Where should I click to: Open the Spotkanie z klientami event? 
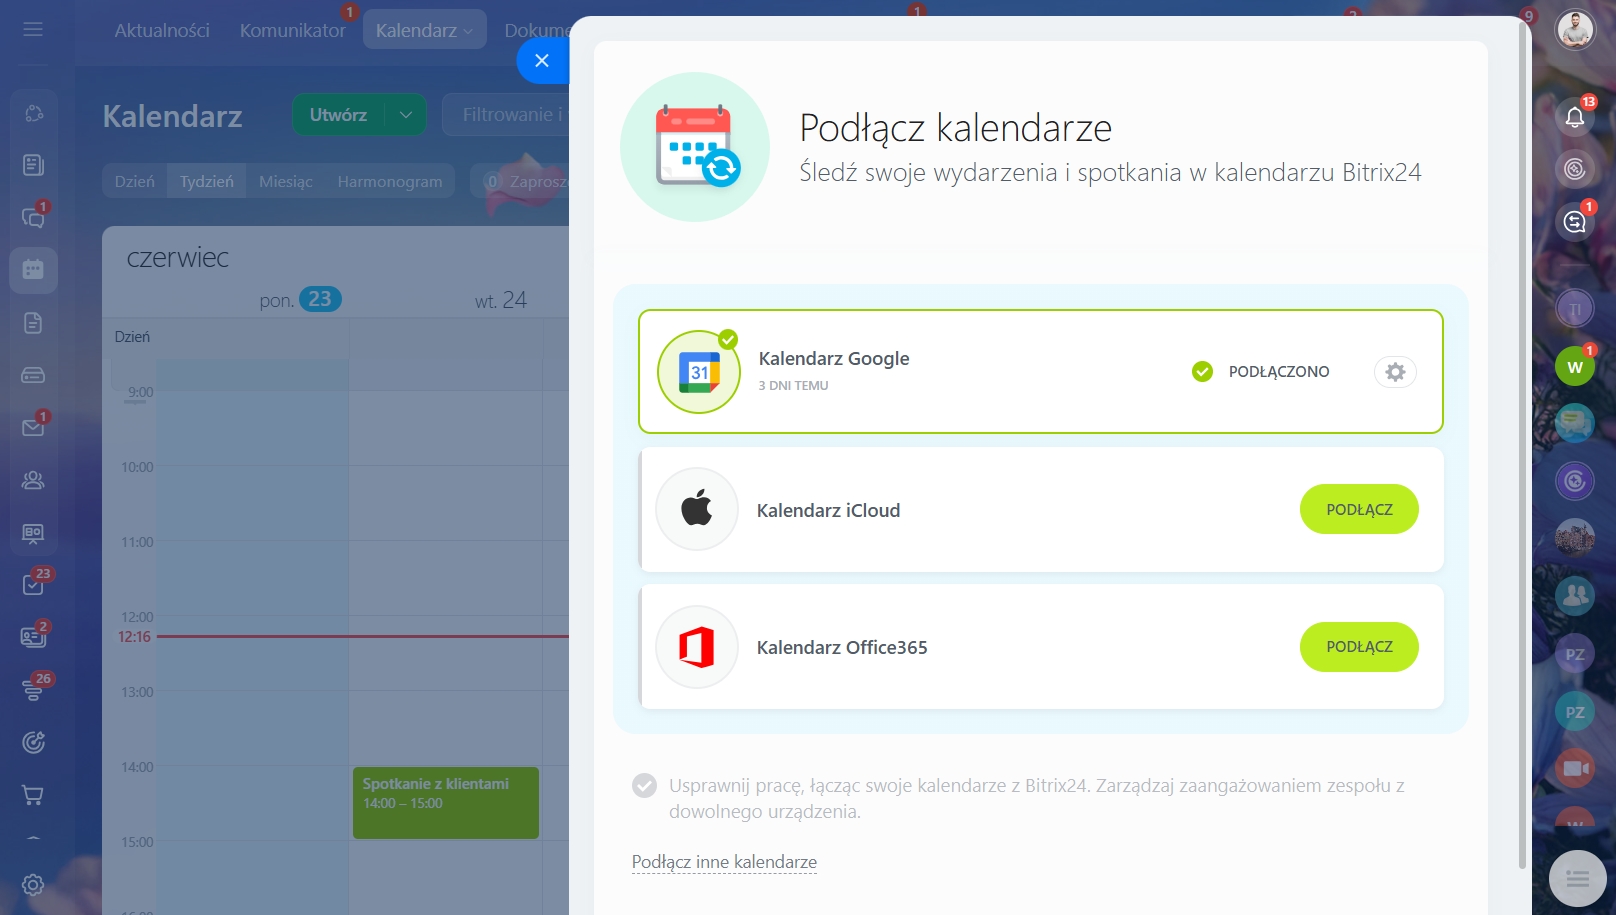click(x=445, y=803)
